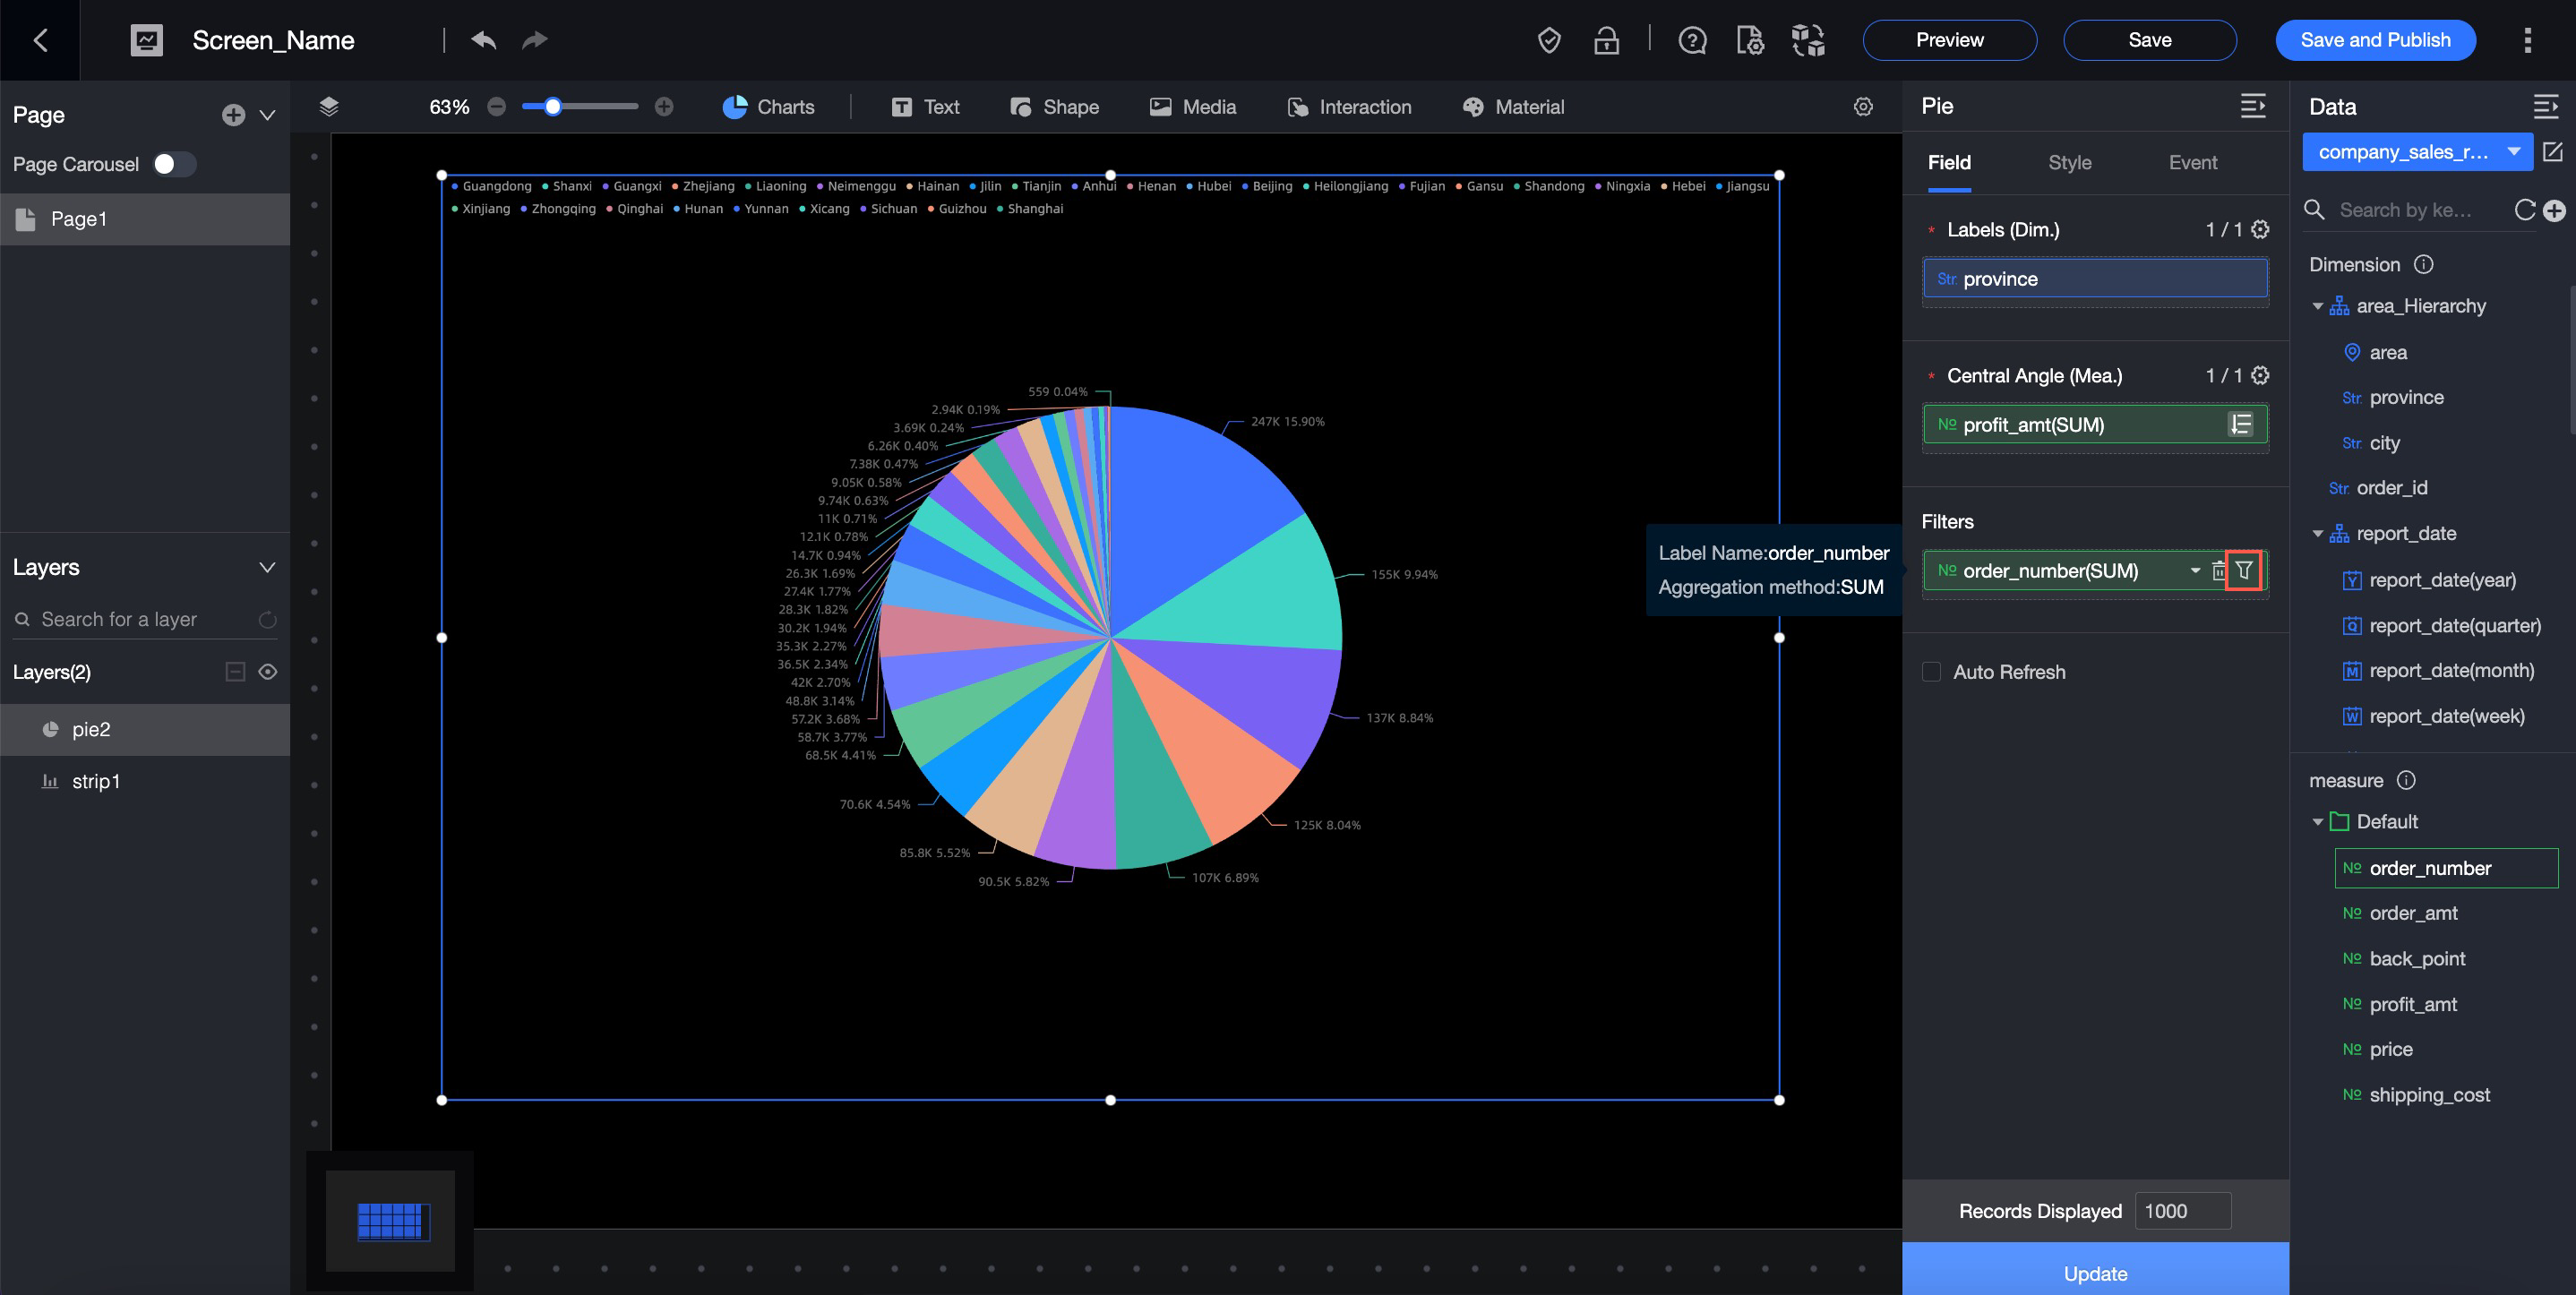
Task: Open the layers stack icon in toolbar
Action: coord(329,107)
